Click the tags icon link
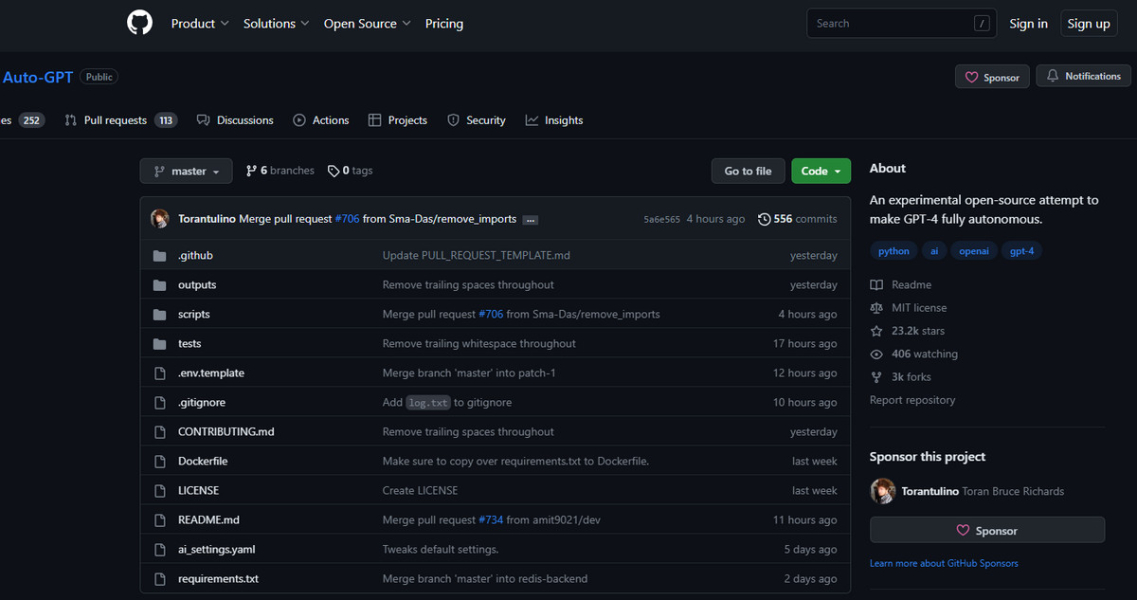The height and width of the screenshot is (600, 1137). [x=334, y=171]
